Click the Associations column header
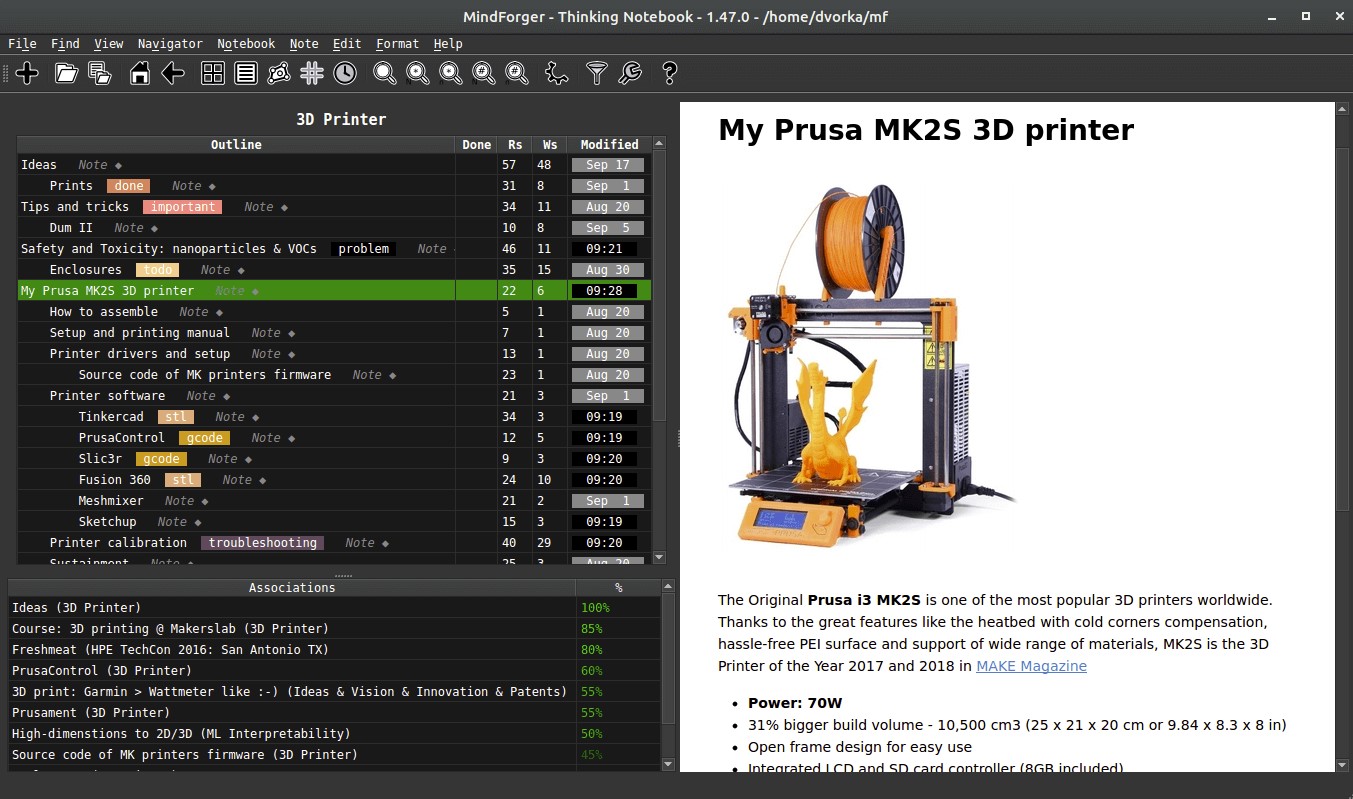This screenshot has height=799, width=1353. [292, 588]
